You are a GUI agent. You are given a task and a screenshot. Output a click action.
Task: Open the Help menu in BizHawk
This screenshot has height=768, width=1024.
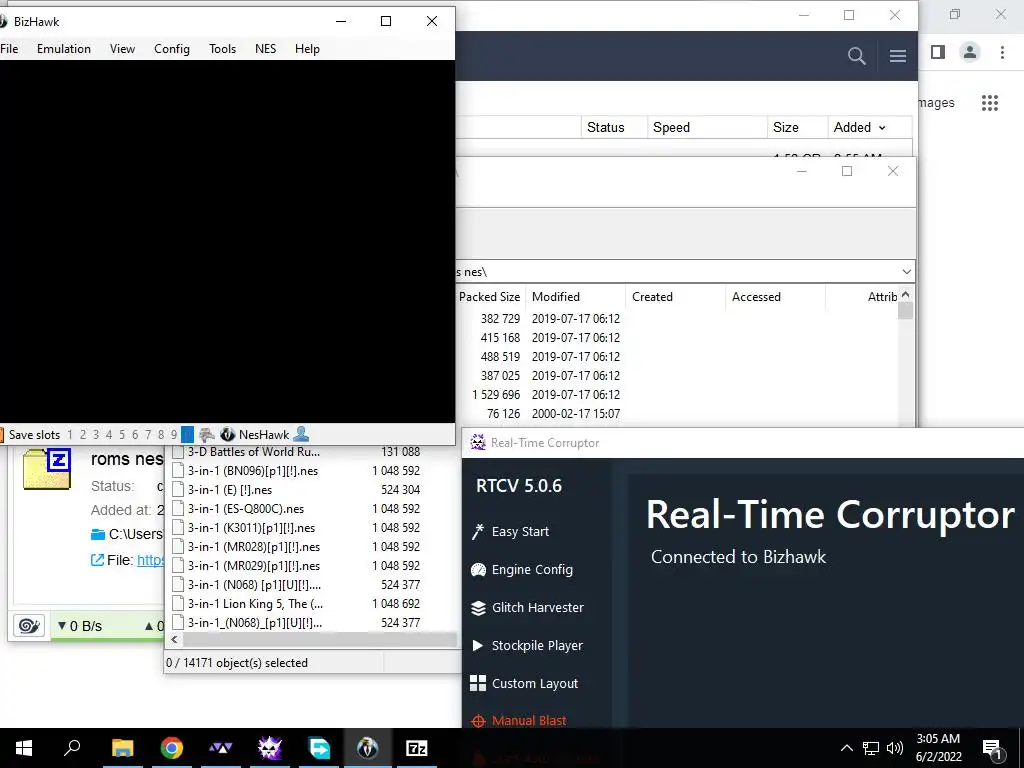pos(307,49)
